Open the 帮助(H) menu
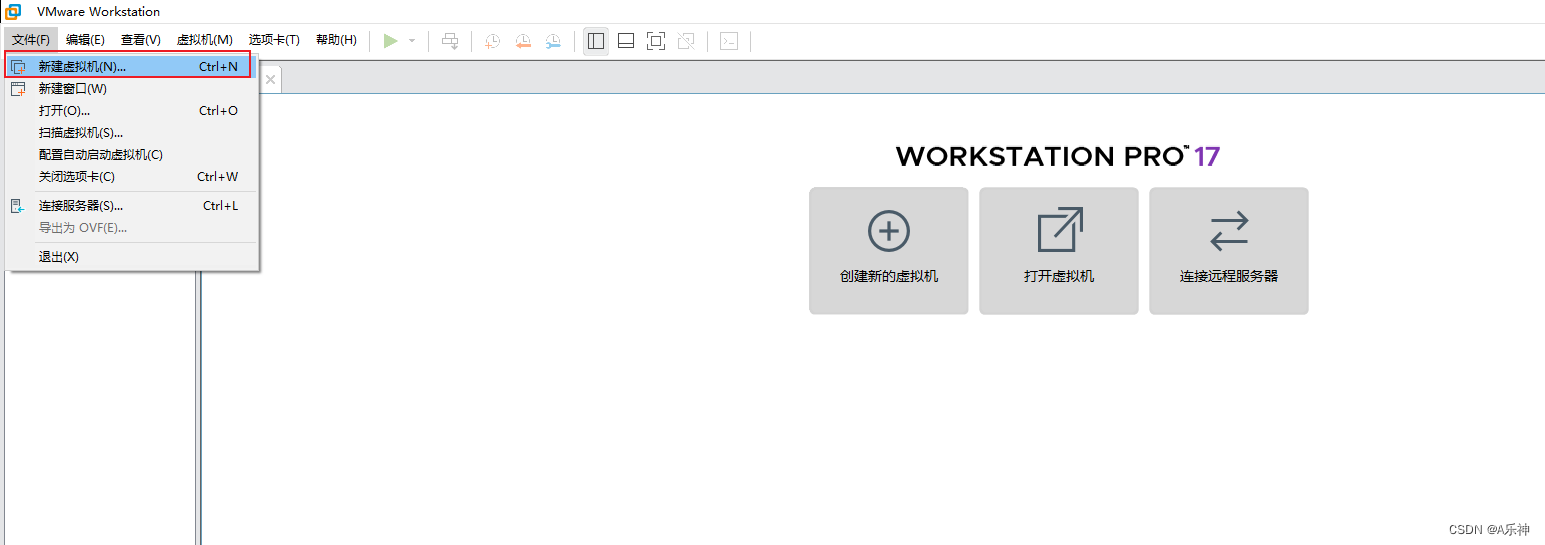This screenshot has width=1545, height=545. [336, 40]
